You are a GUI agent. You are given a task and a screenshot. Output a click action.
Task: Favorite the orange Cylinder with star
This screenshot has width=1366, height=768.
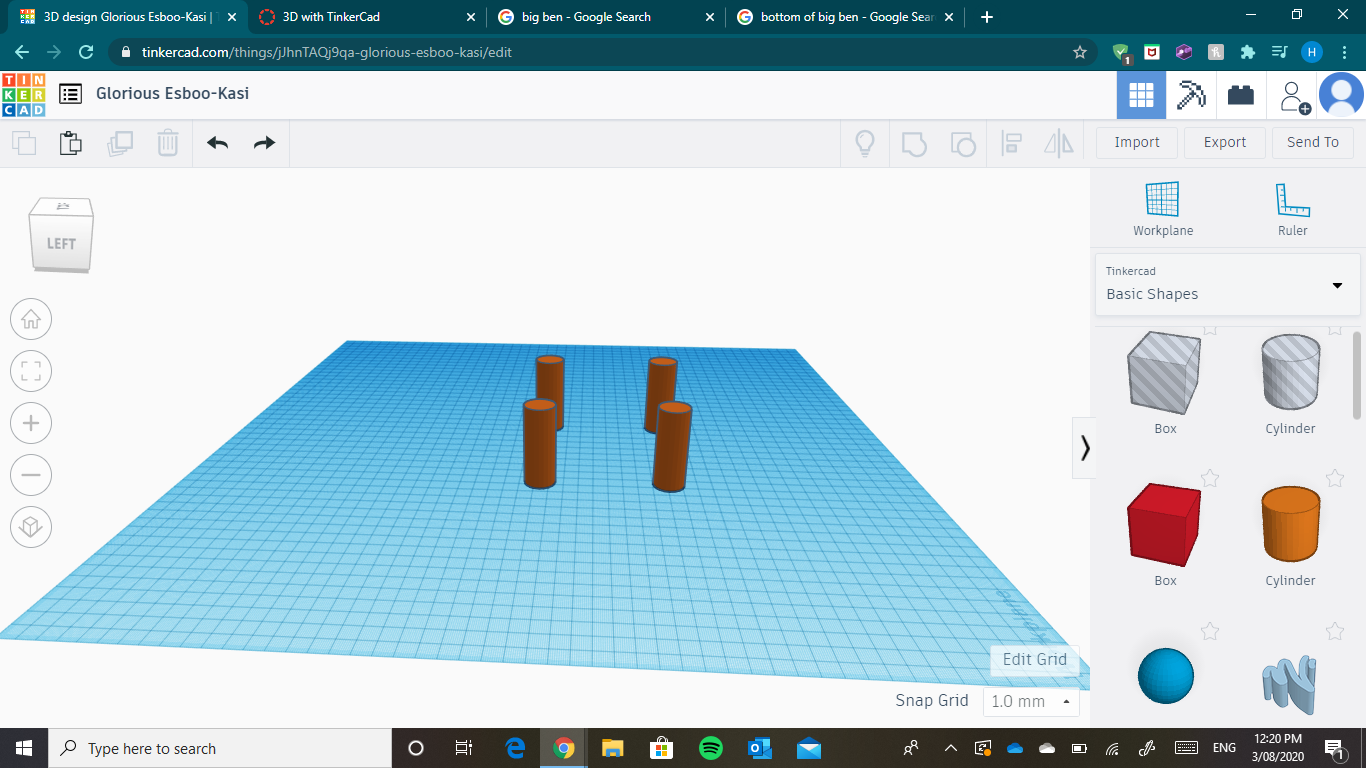click(x=1335, y=478)
